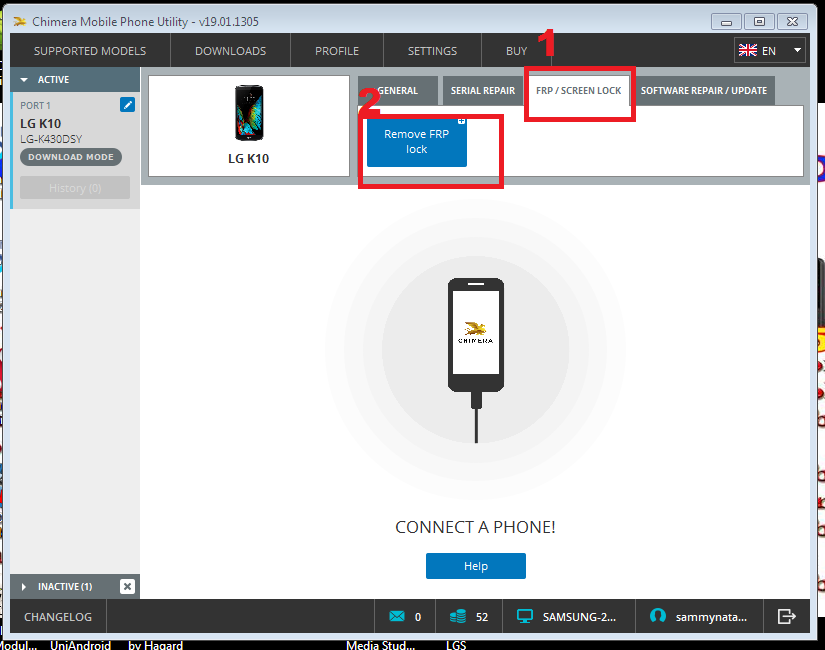This screenshot has width=825, height=650.
Task: Click the LG-K430DSY model text
Action: pyautogui.click(x=51, y=139)
